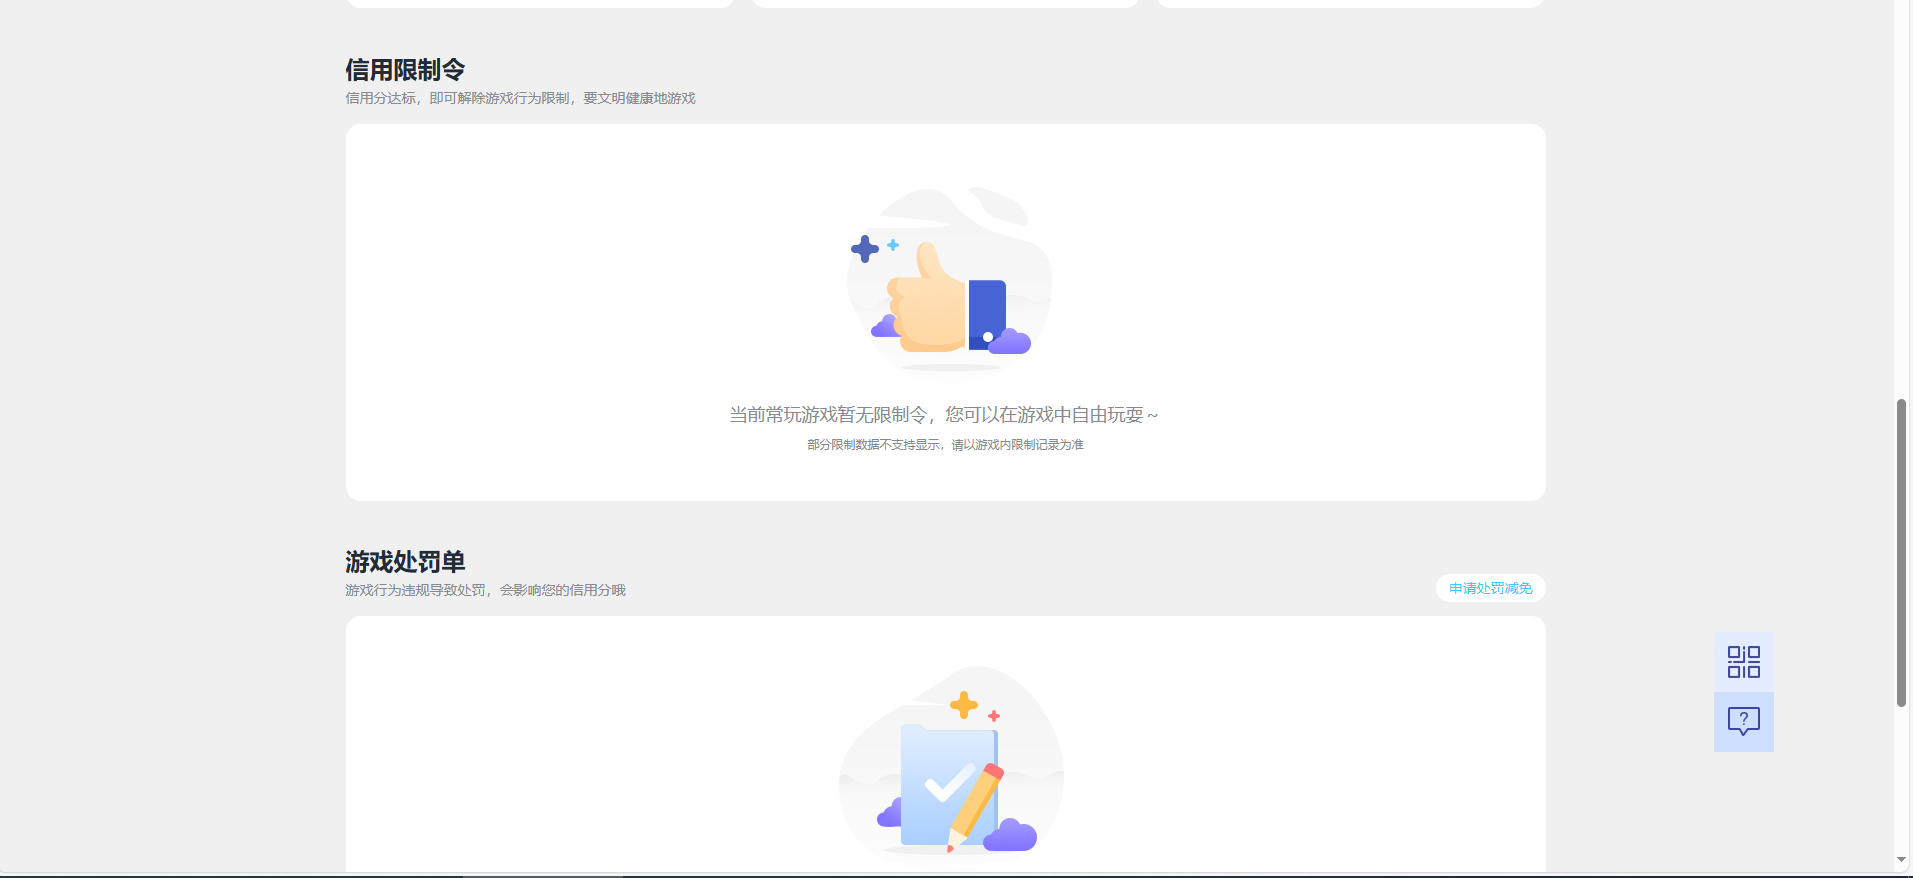Image resolution: width=1913 pixels, height=878 pixels.
Task: Click the subtitle 游戏行为违规导致处罚
Action: (415, 590)
